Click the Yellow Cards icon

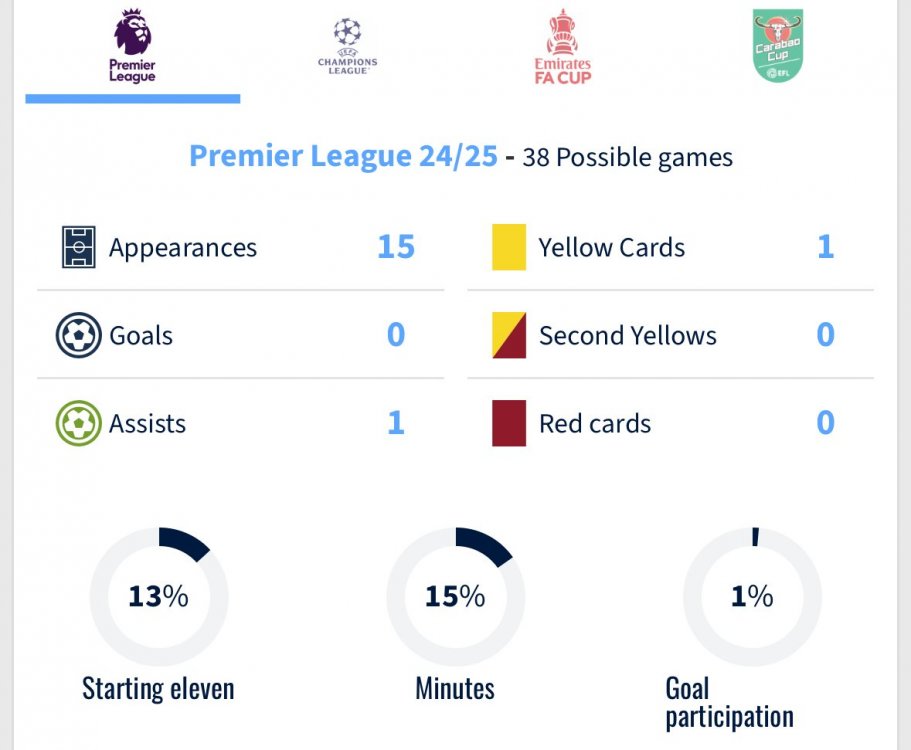[x=509, y=247]
